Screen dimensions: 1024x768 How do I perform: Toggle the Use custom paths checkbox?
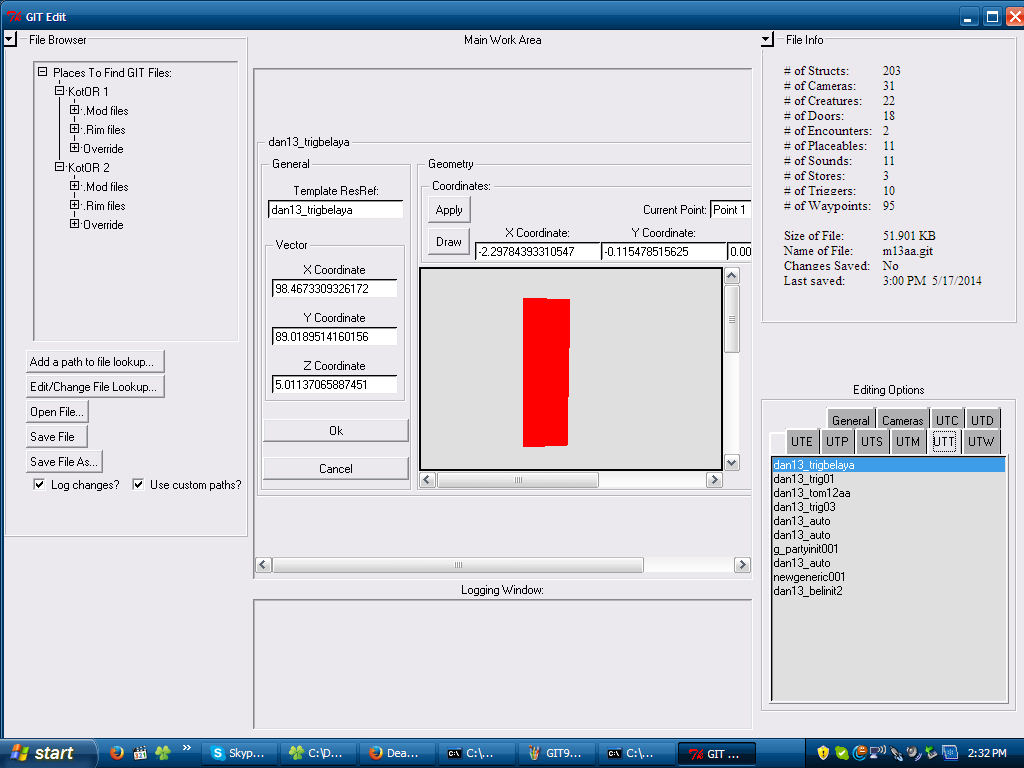(138, 485)
